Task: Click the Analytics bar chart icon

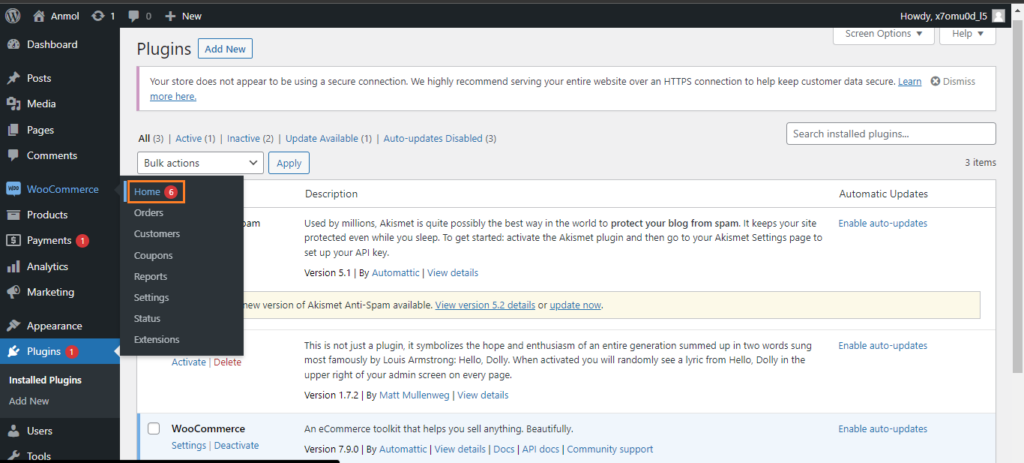Action: click(13, 266)
